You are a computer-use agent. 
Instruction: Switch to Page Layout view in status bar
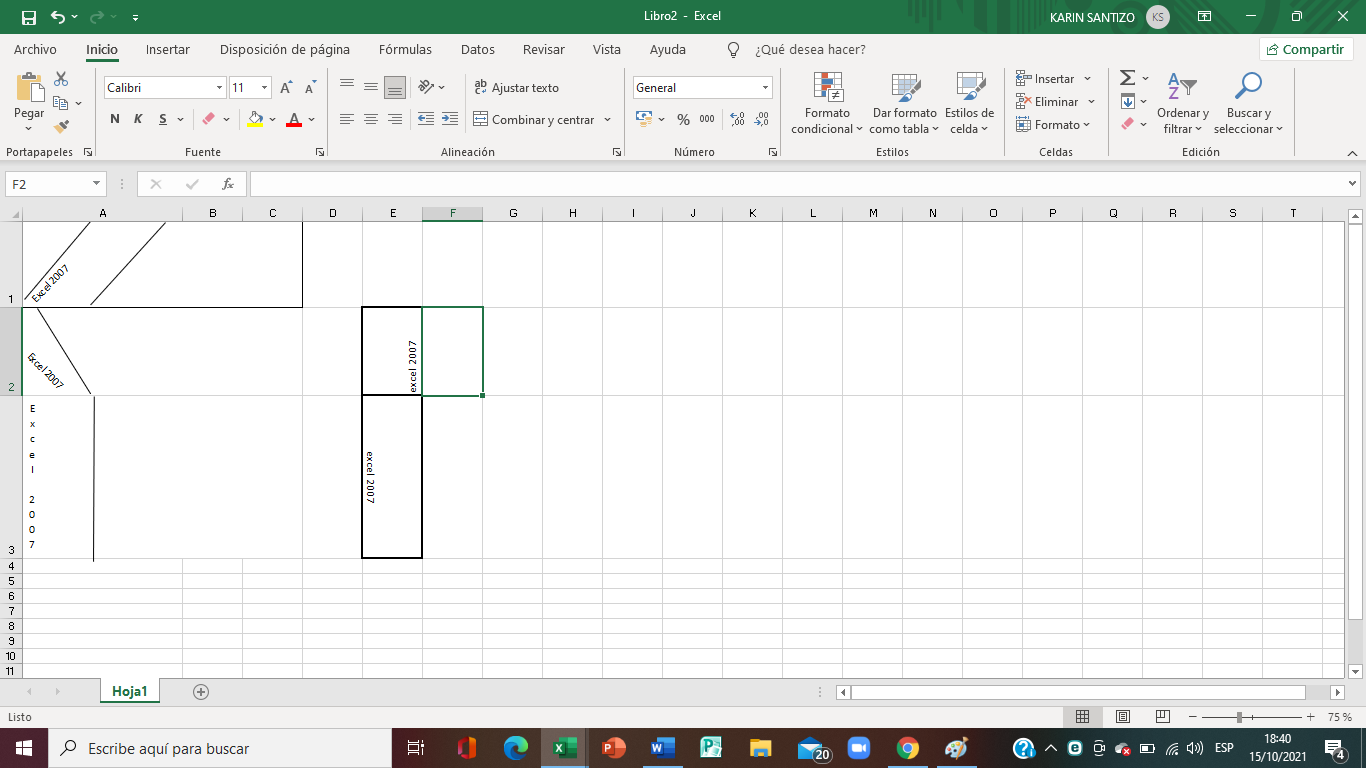coord(1122,717)
